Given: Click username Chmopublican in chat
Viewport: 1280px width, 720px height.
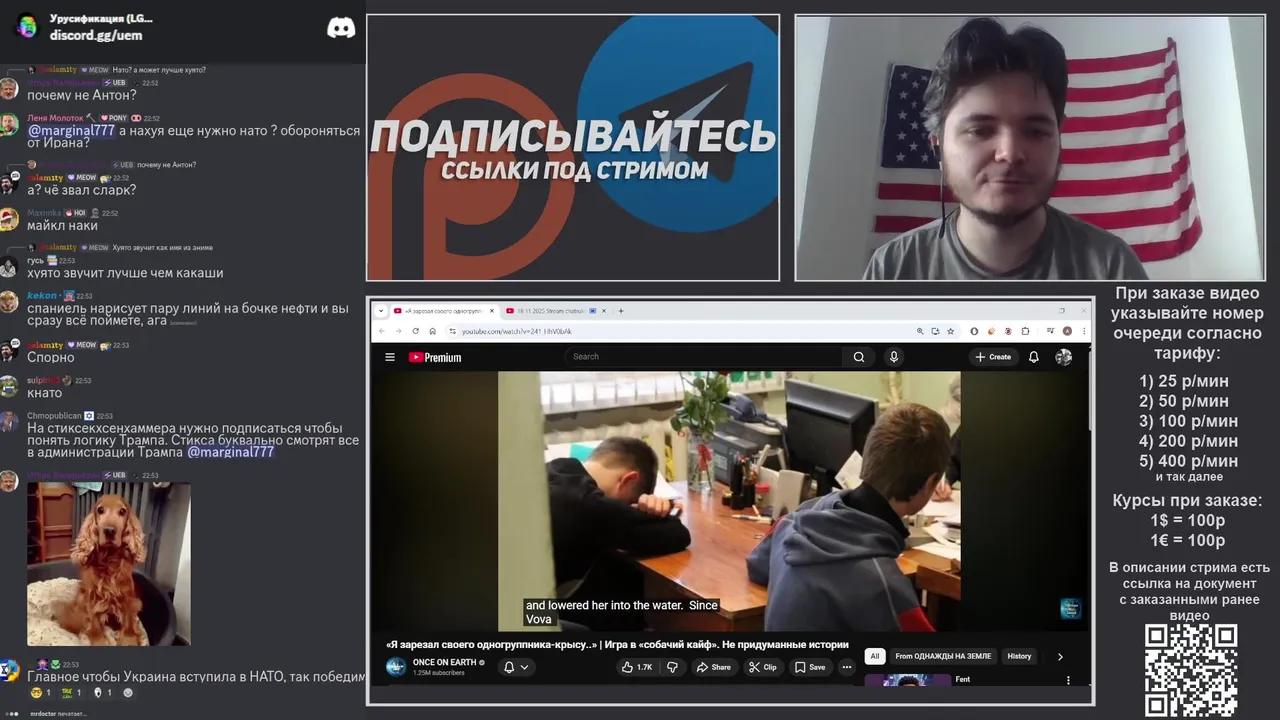Looking at the screenshot, I should (53, 416).
